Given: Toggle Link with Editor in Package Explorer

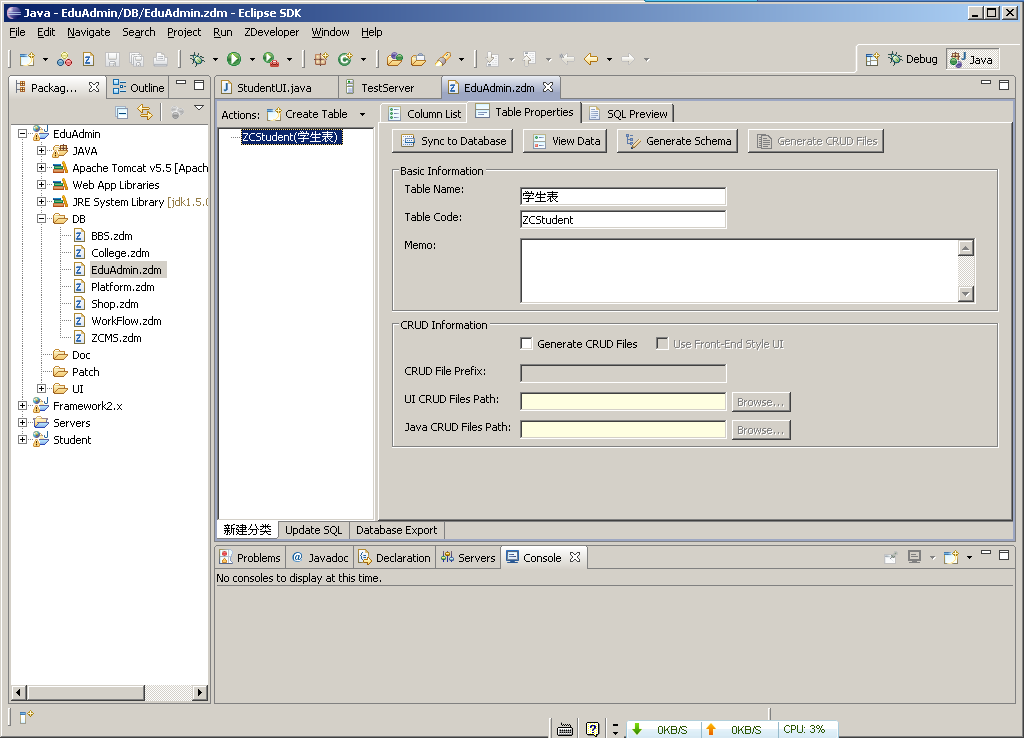Looking at the screenshot, I should pos(145,112).
